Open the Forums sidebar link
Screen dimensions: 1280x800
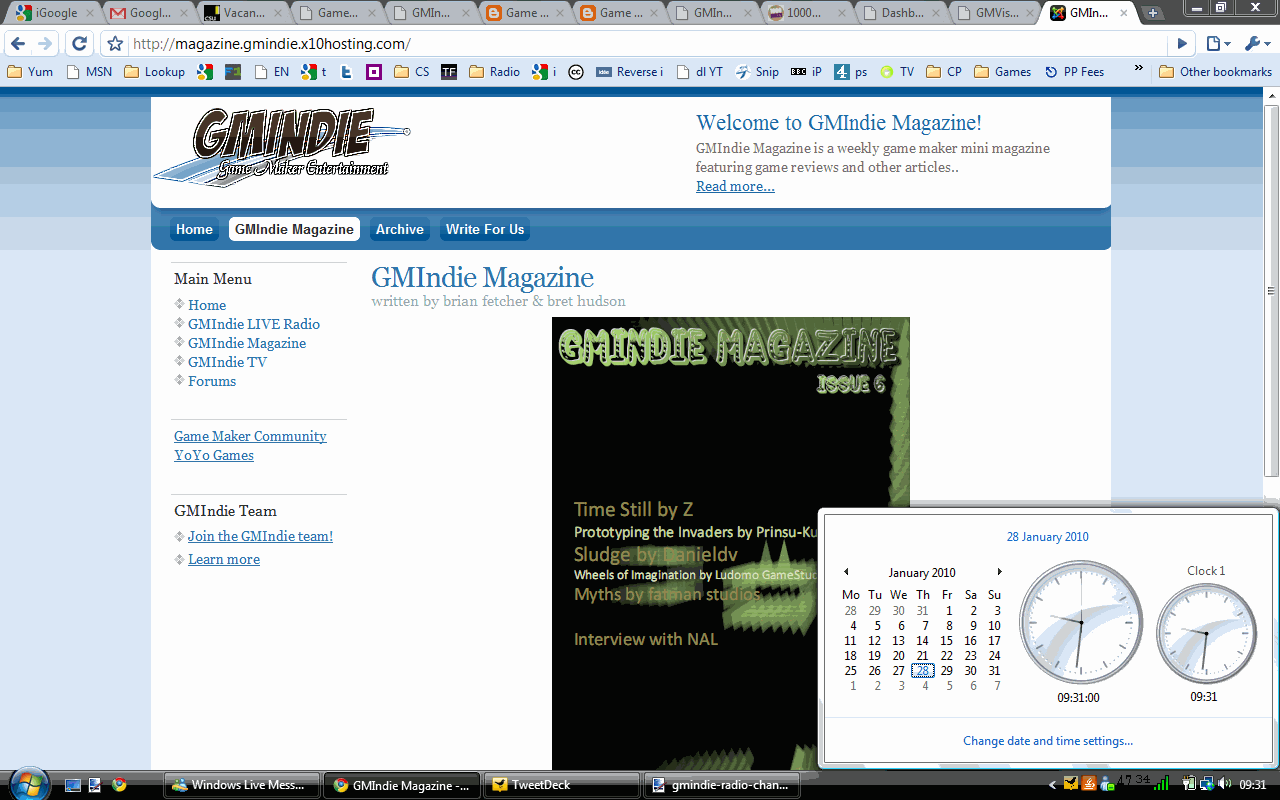(x=212, y=381)
